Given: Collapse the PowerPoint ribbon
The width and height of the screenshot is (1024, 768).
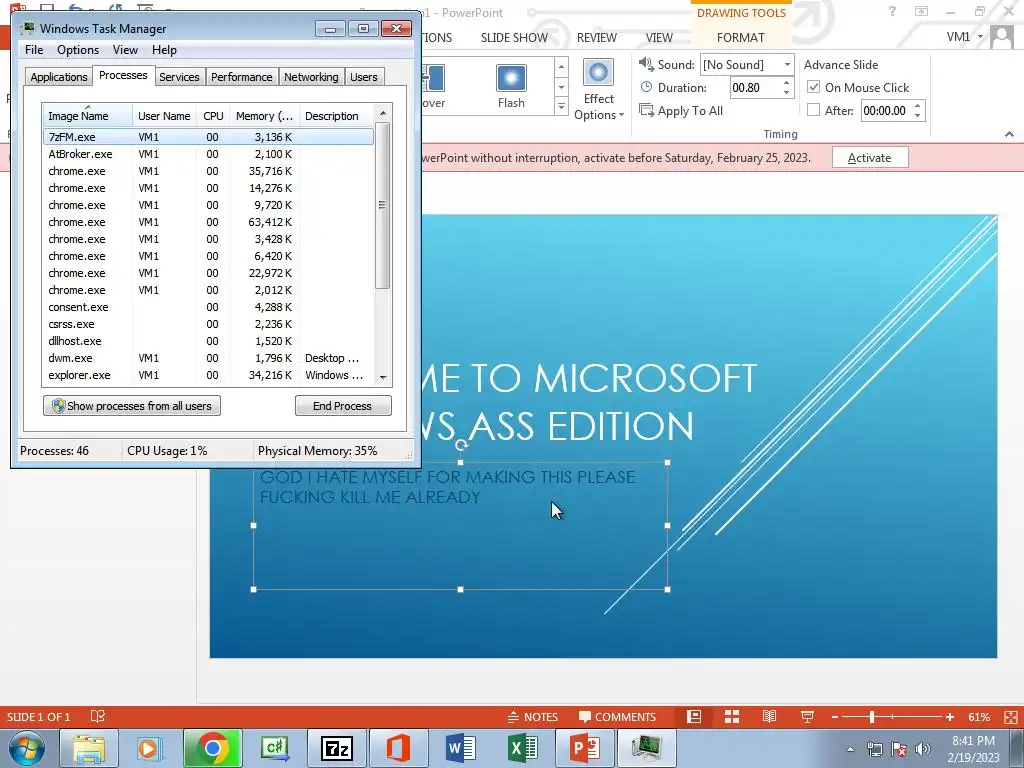Looking at the screenshot, I should [x=1010, y=134].
